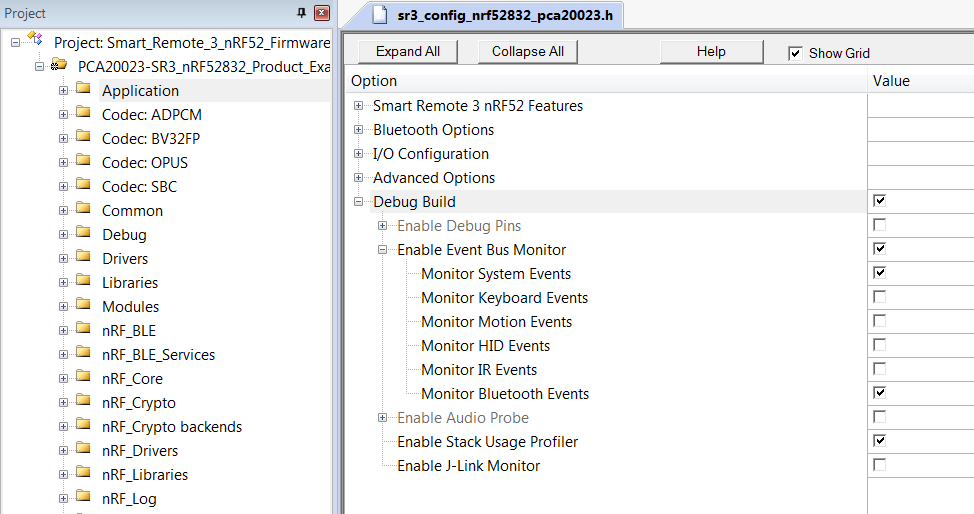This screenshot has height=514, width=974.
Task: Check Monitor HID Events checkbox
Action: click(x=879, y=344)
